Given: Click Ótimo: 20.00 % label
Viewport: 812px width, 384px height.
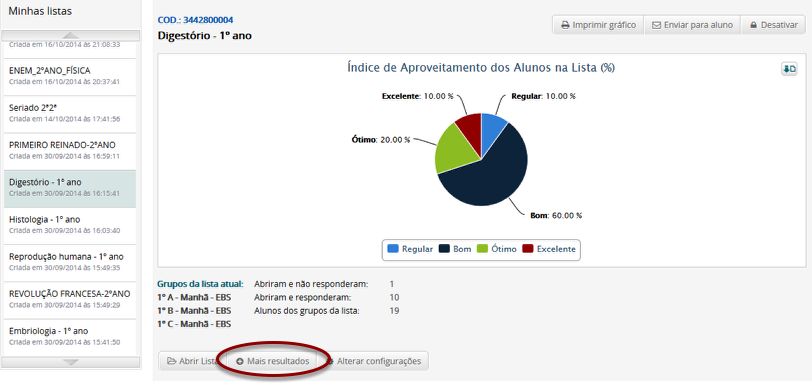Looking at the screenshot, I should [381, 140].
